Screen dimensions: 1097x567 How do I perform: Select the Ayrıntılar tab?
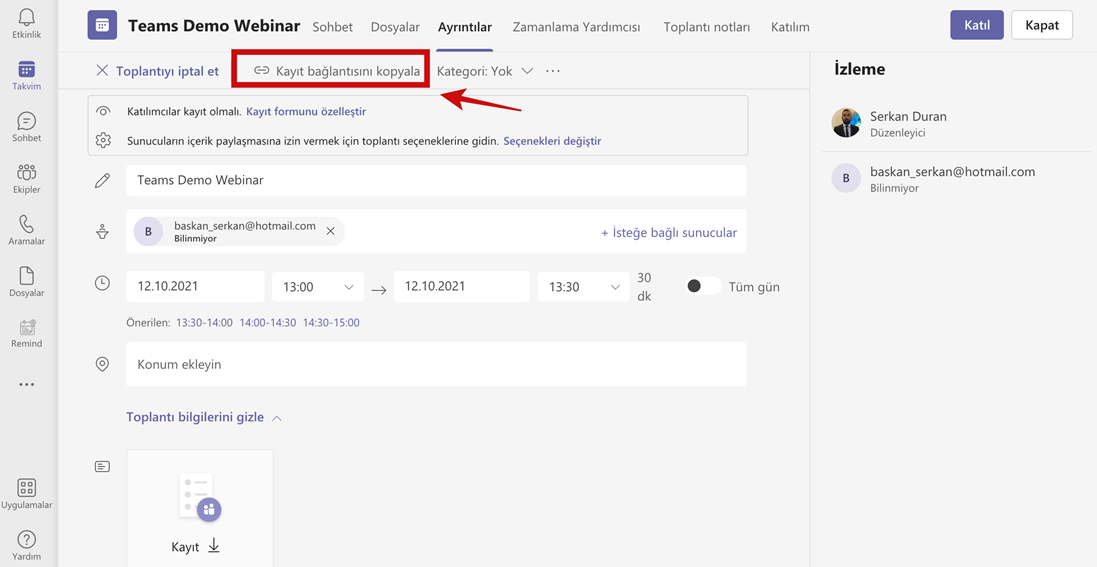click(x=465, y=27)
